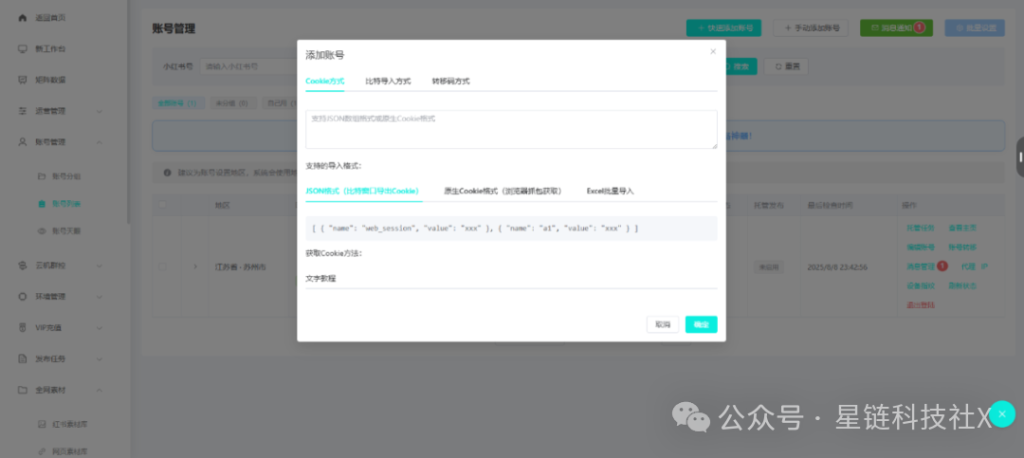1024x458 pixels.
Task: Filter by 未分组 (0) tag
Action: pyautogui.click(x=232, y=103)
